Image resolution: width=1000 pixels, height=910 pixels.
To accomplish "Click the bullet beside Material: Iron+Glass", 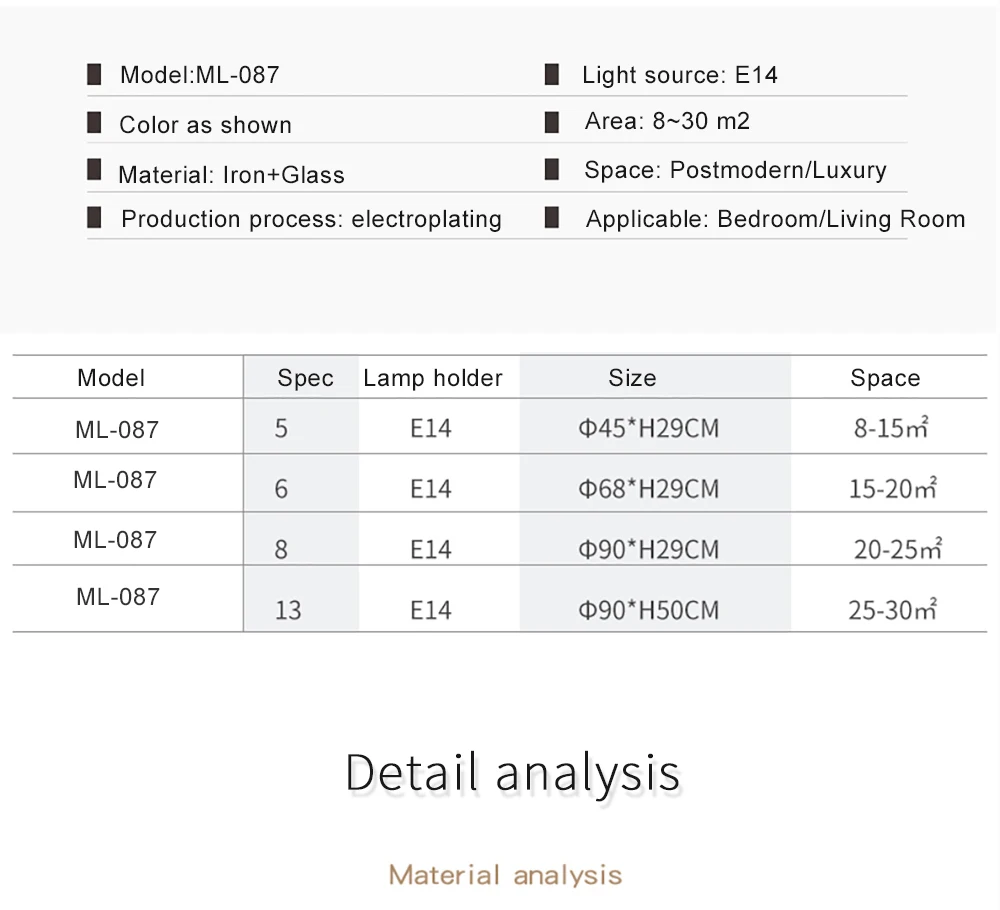I will [94, 170].
